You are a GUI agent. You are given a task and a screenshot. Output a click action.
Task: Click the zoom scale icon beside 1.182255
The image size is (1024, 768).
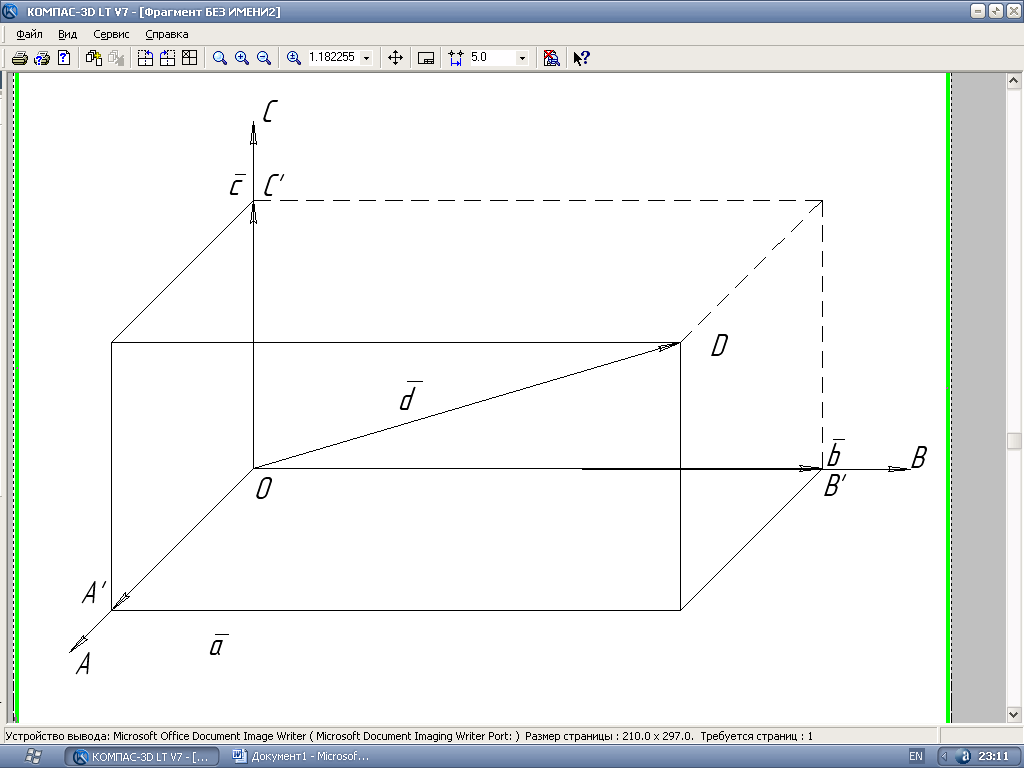294,58
